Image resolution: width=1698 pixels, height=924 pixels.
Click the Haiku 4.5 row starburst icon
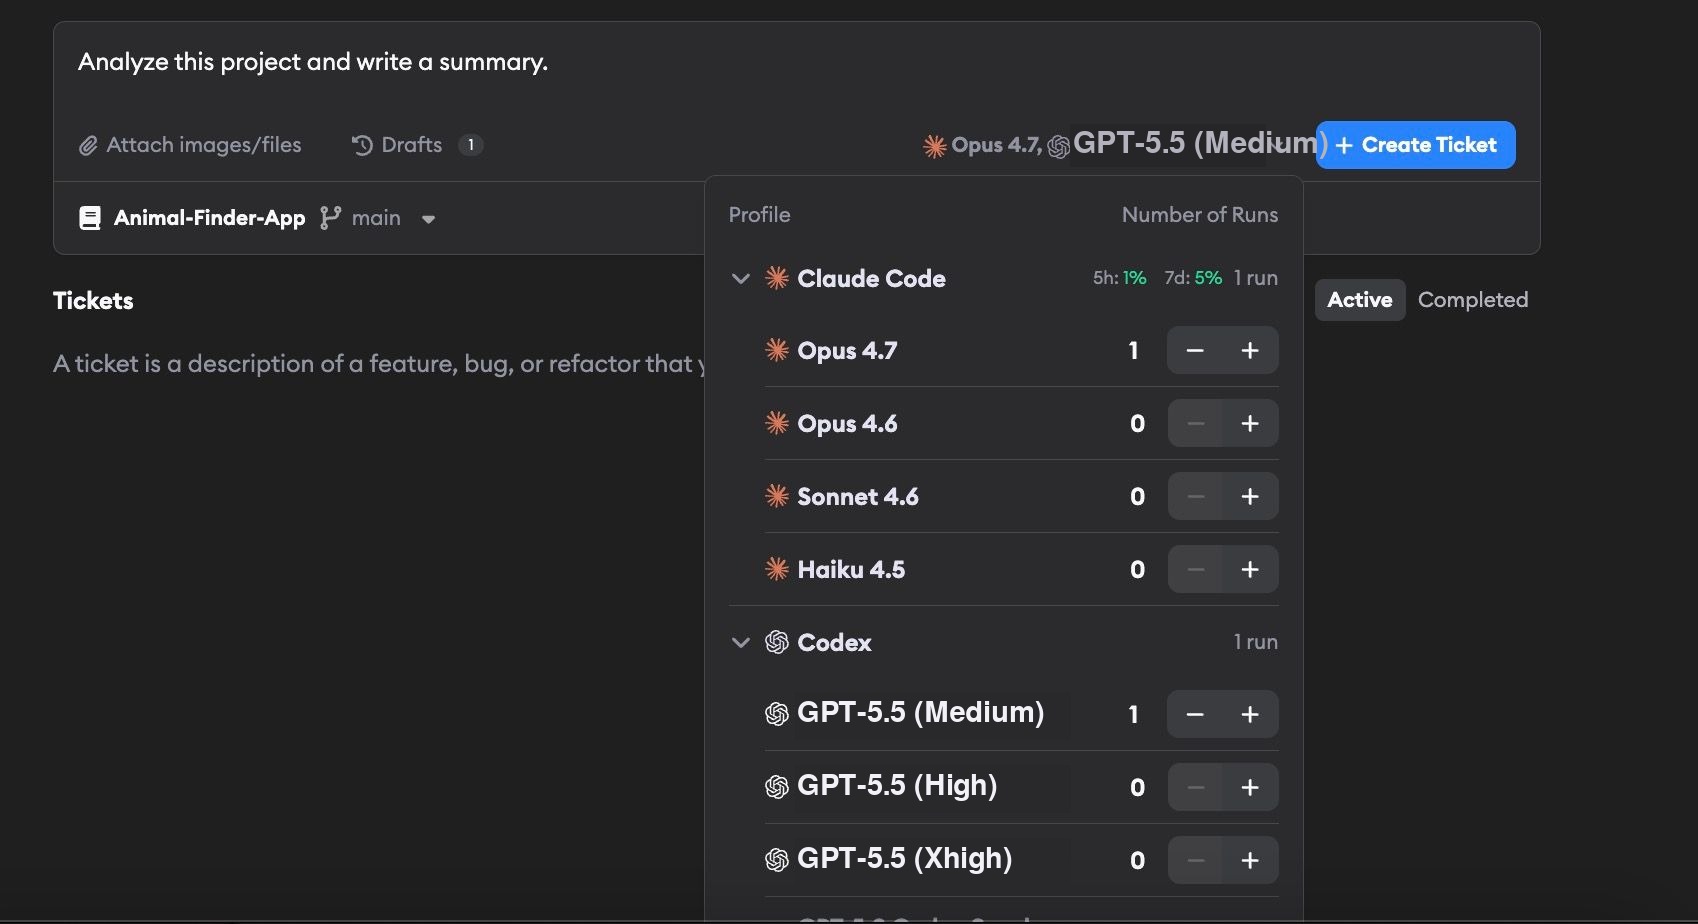click(777, 569)
